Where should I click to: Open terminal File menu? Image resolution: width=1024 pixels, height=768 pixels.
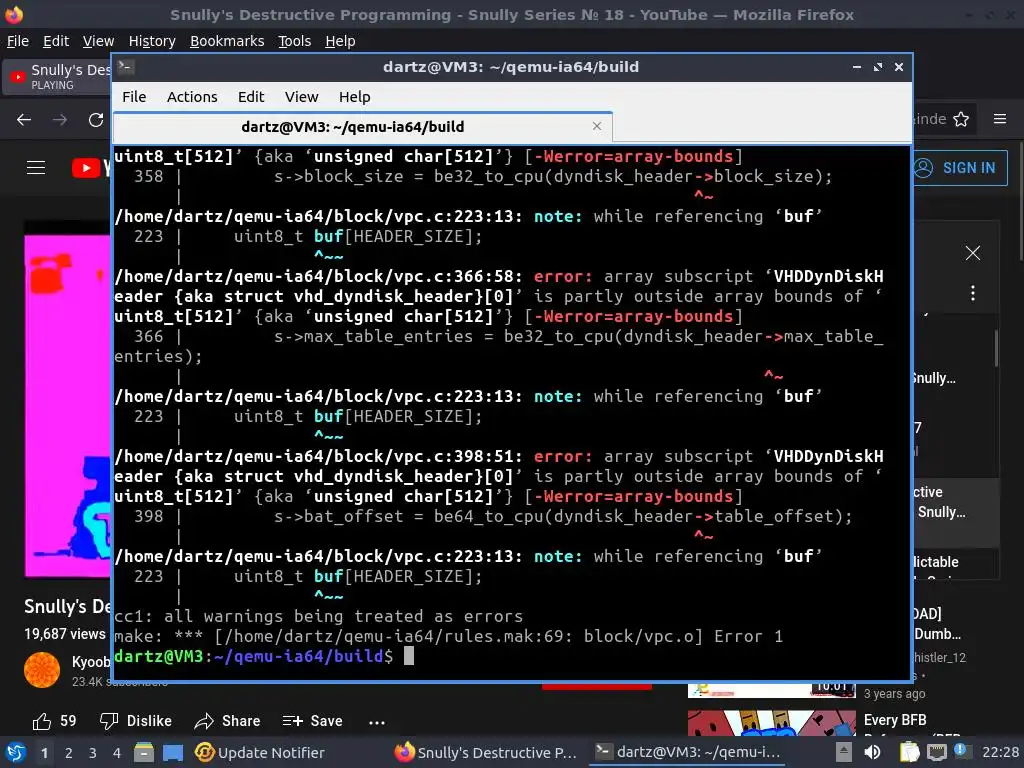(134, 97)
